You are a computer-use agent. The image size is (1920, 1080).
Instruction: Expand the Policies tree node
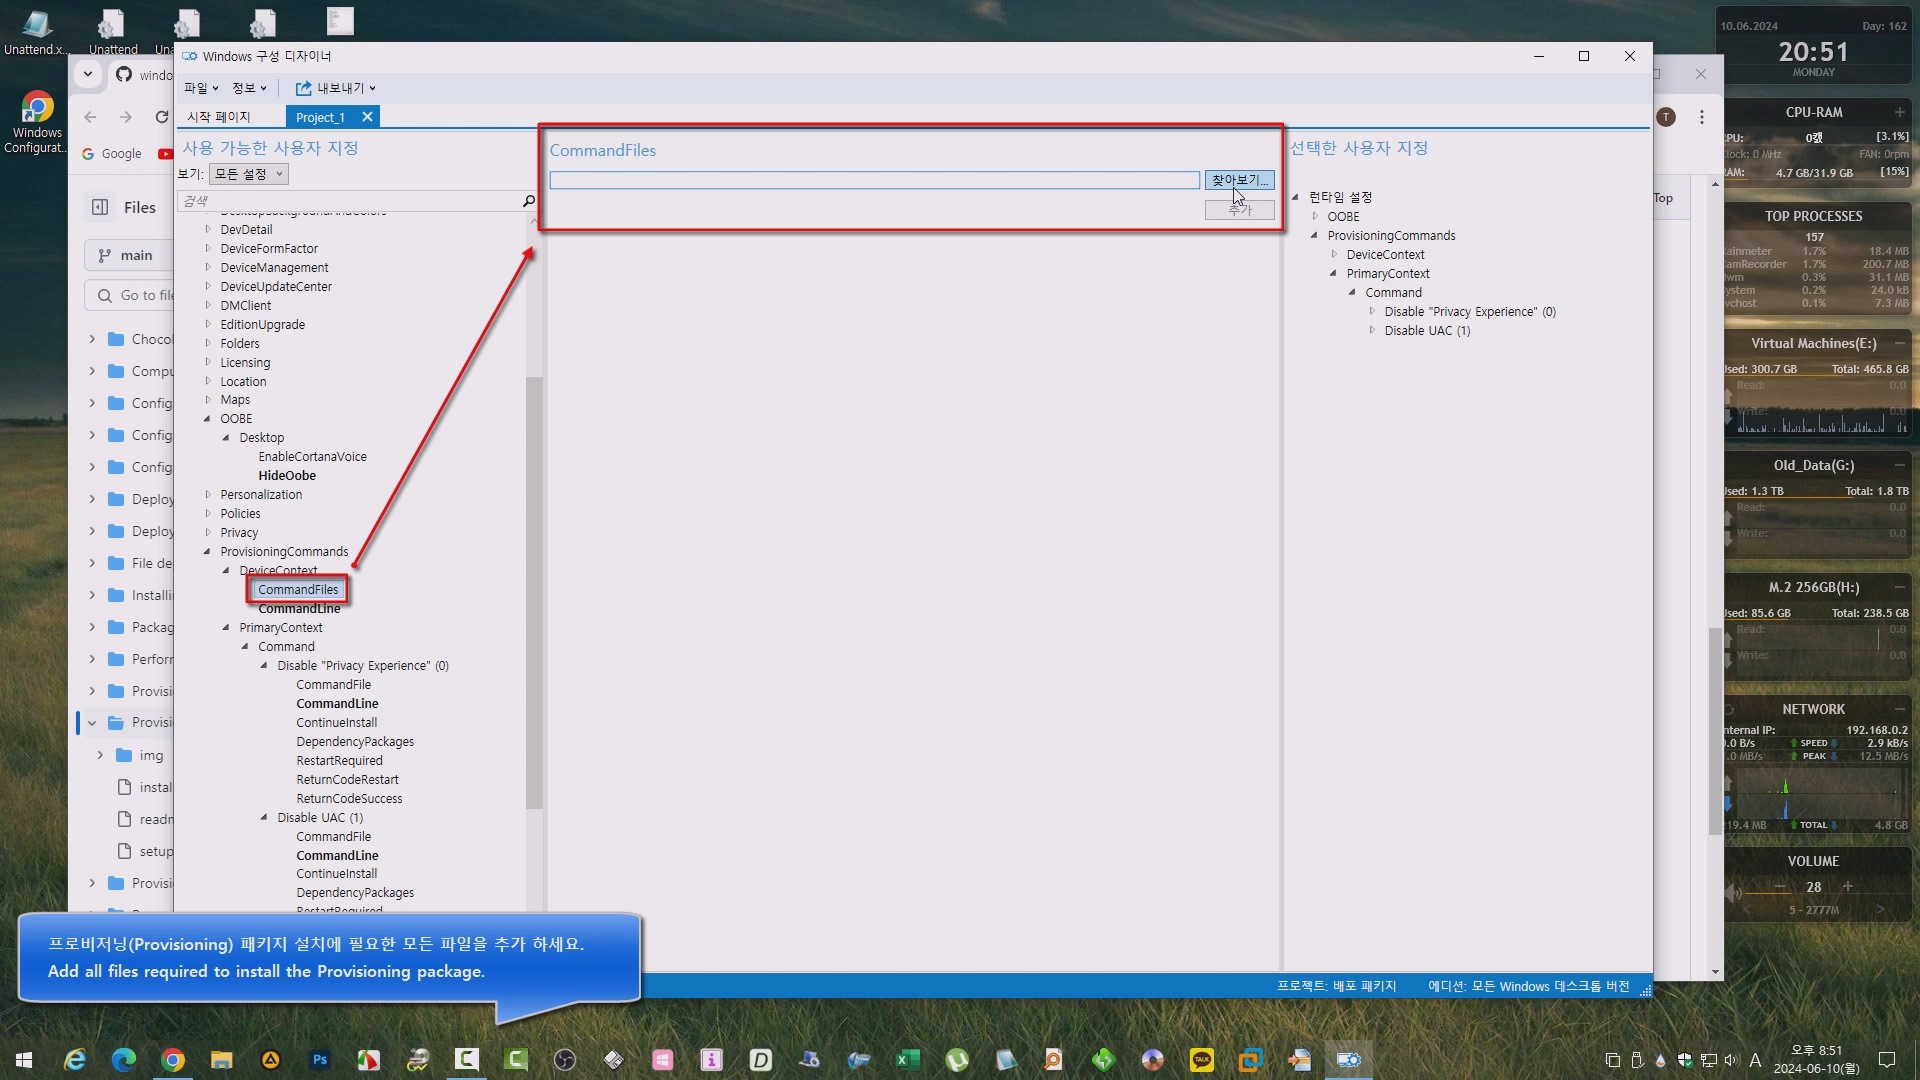pos(208,514)
